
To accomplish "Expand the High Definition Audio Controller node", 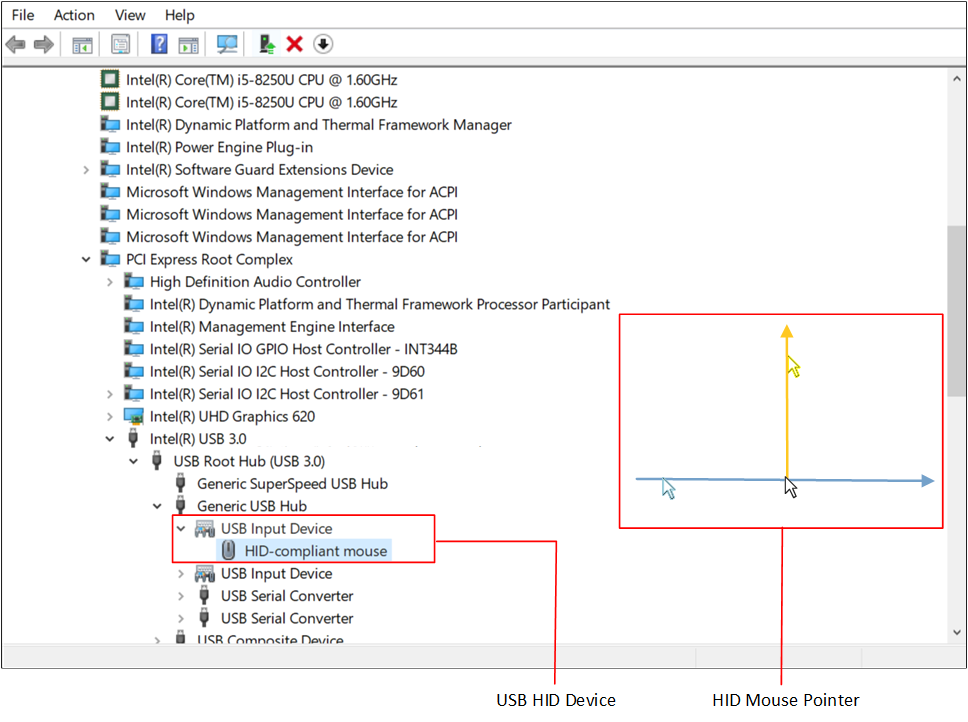I will (x=110, y=282).
